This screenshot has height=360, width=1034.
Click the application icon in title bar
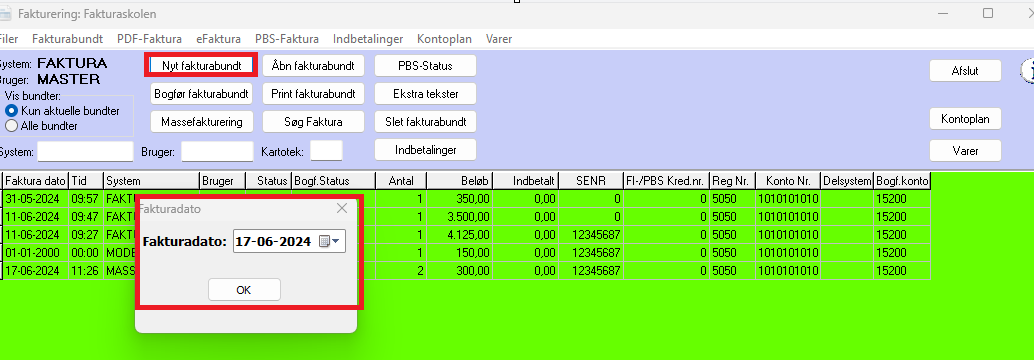(5, 13)
